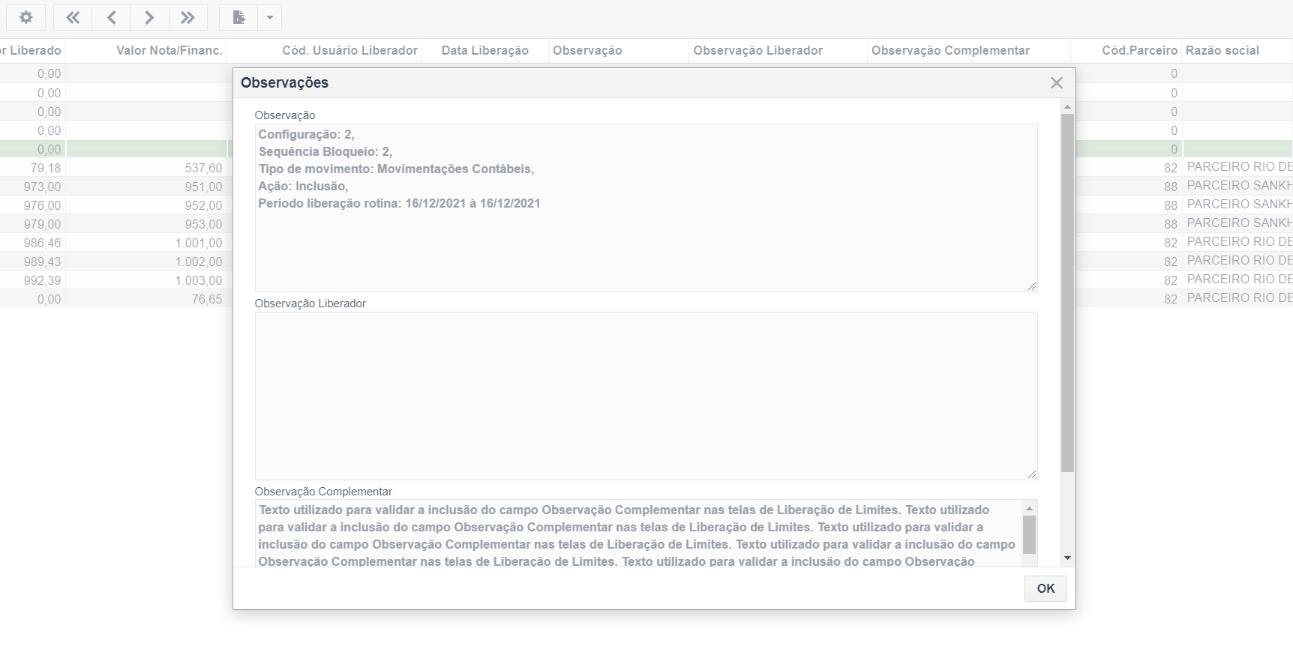Click the Cód.Parceiro column header
The image size is (1293, 650).
[1140, 51]
